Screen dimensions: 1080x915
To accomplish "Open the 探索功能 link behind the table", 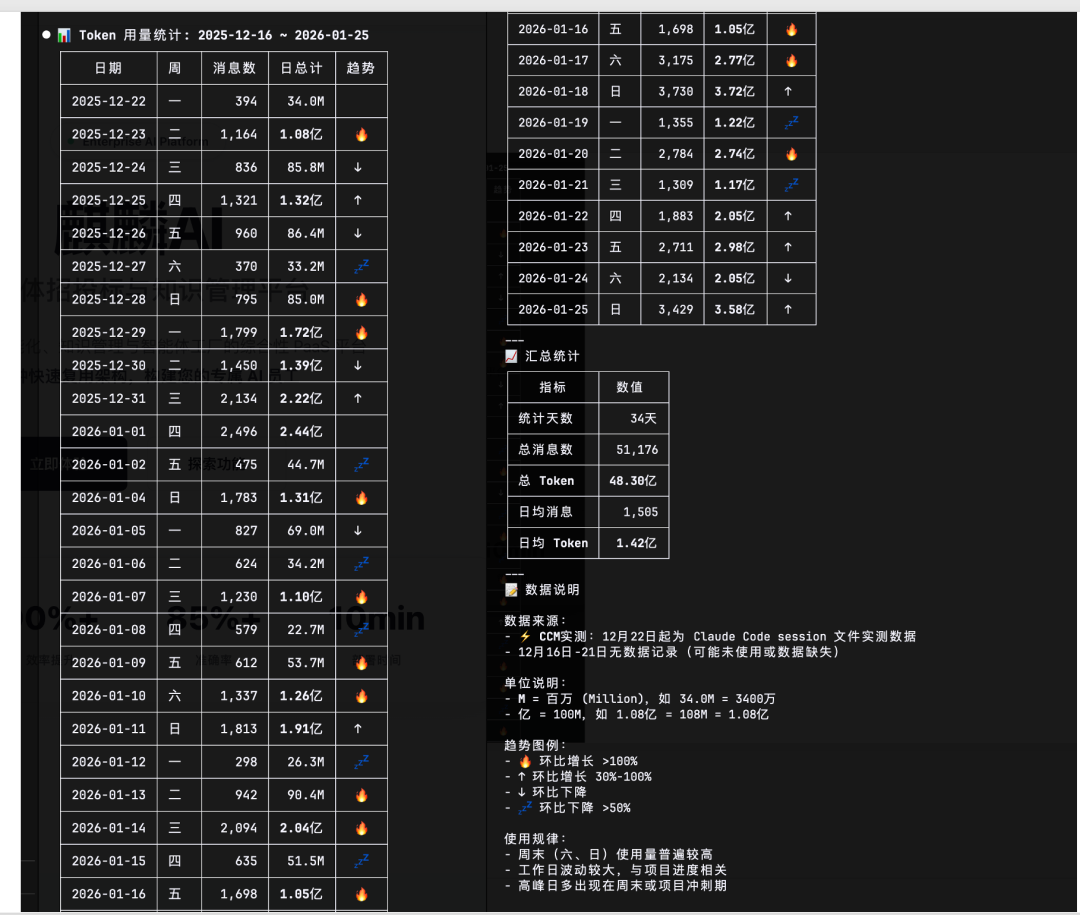I will 213,463.
